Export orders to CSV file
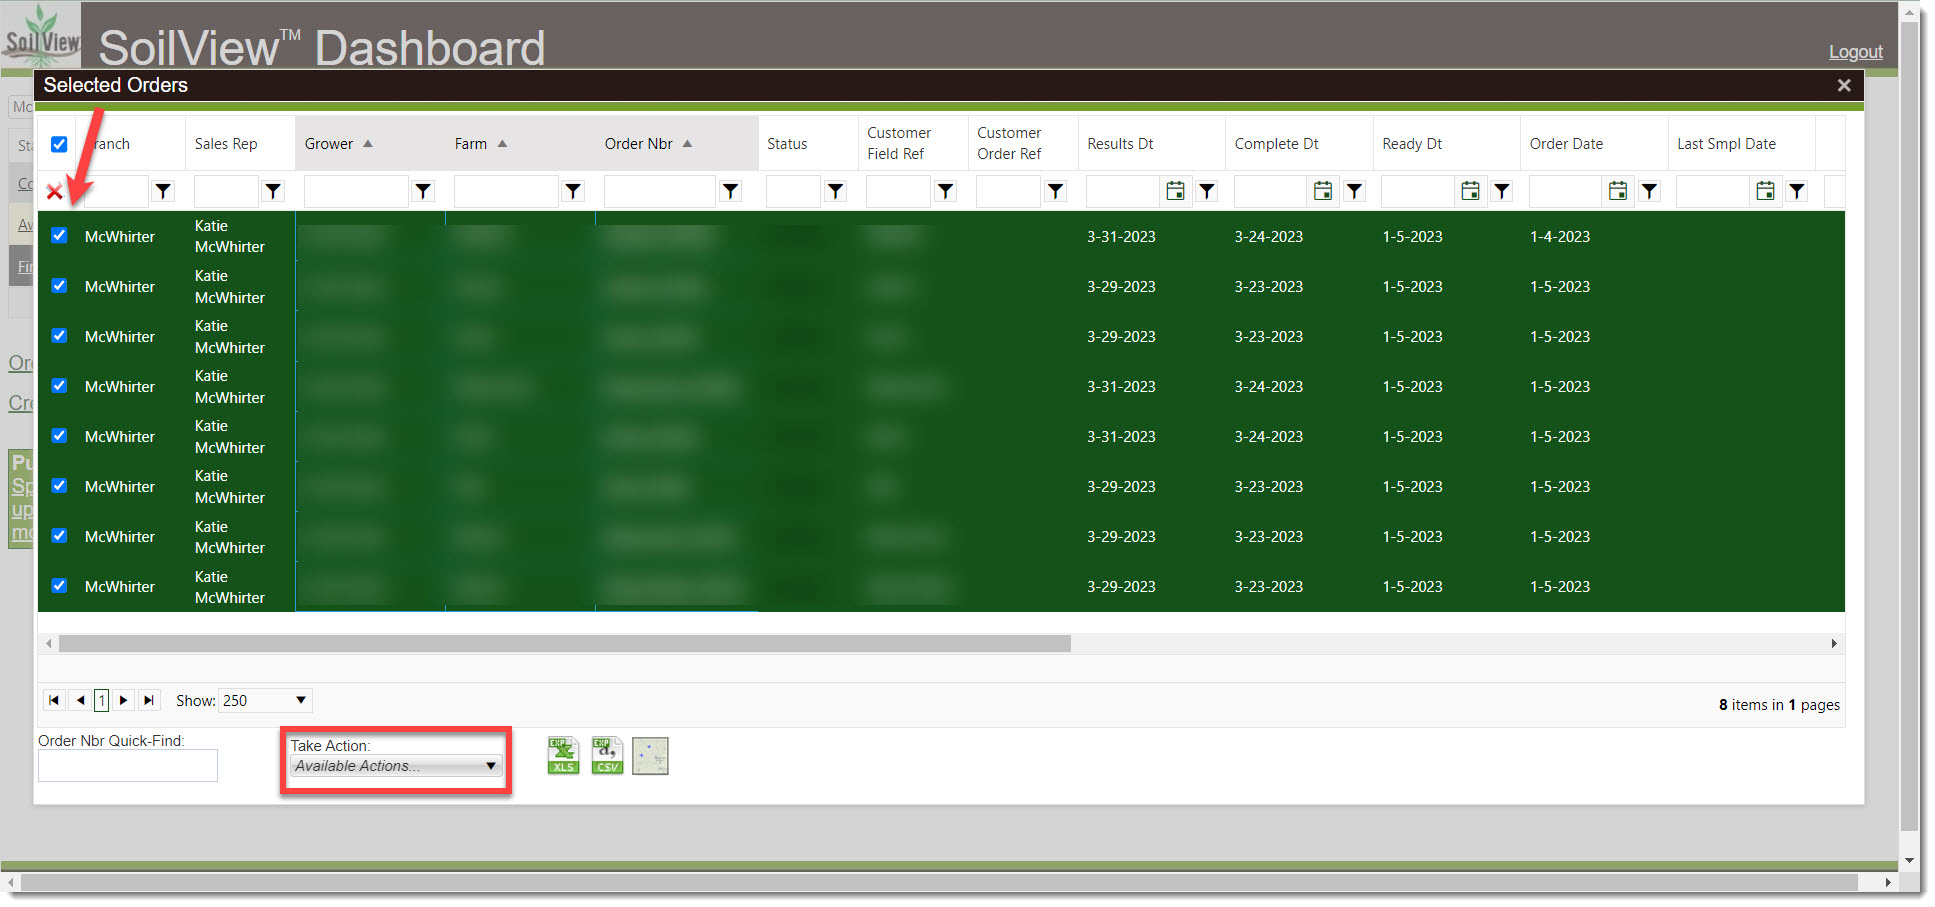The width and height of the screenshot is (1935, 907). pos(607,756)
